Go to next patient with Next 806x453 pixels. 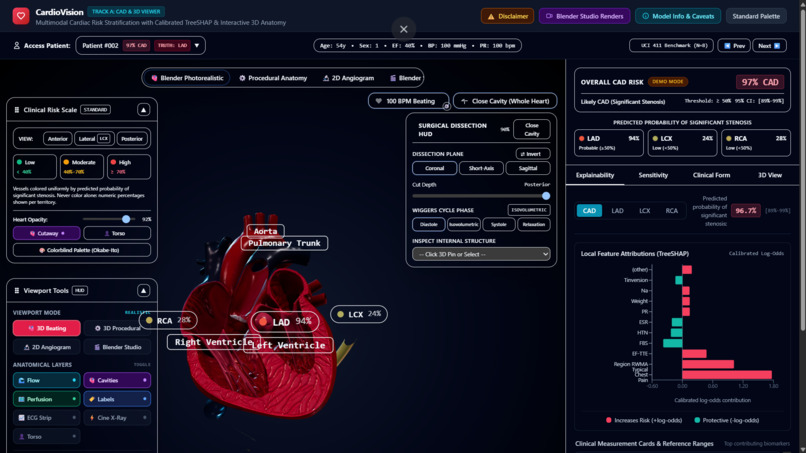[x=770, y=46]
